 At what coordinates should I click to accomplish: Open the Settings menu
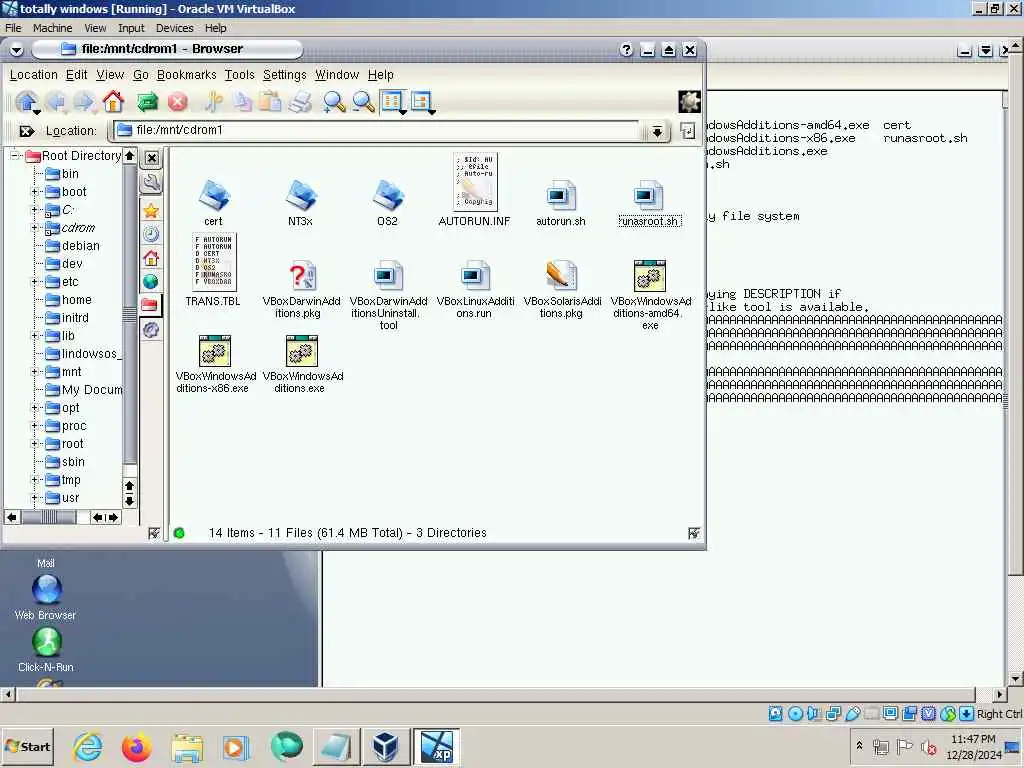(x=285, y=75)
